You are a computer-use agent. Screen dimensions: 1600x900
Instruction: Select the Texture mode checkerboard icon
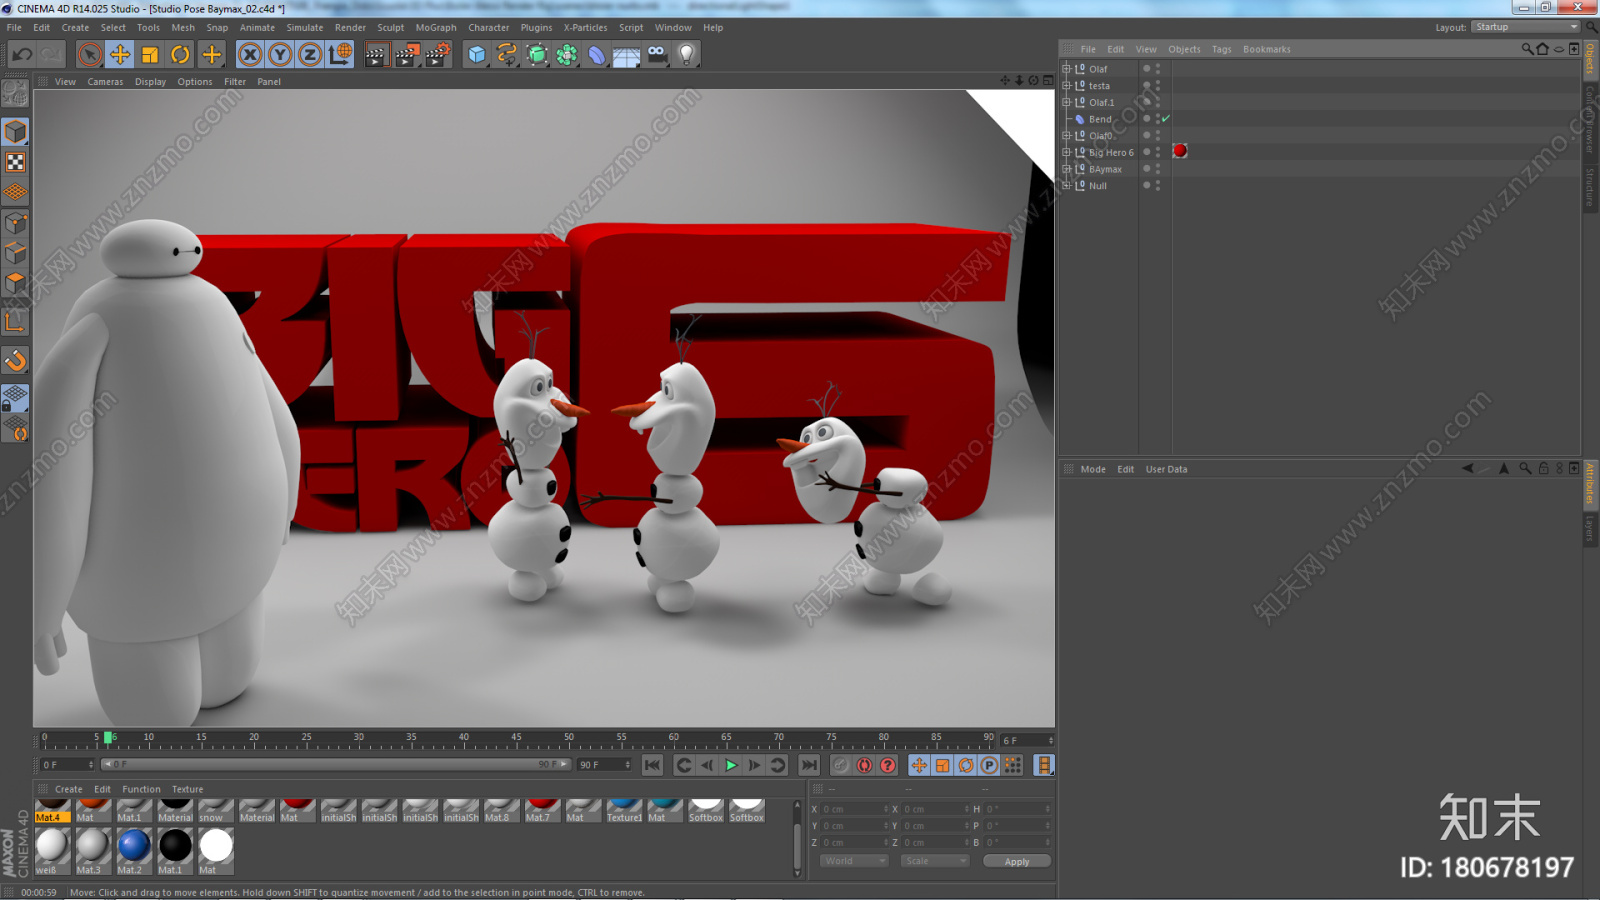coord(15,162)
